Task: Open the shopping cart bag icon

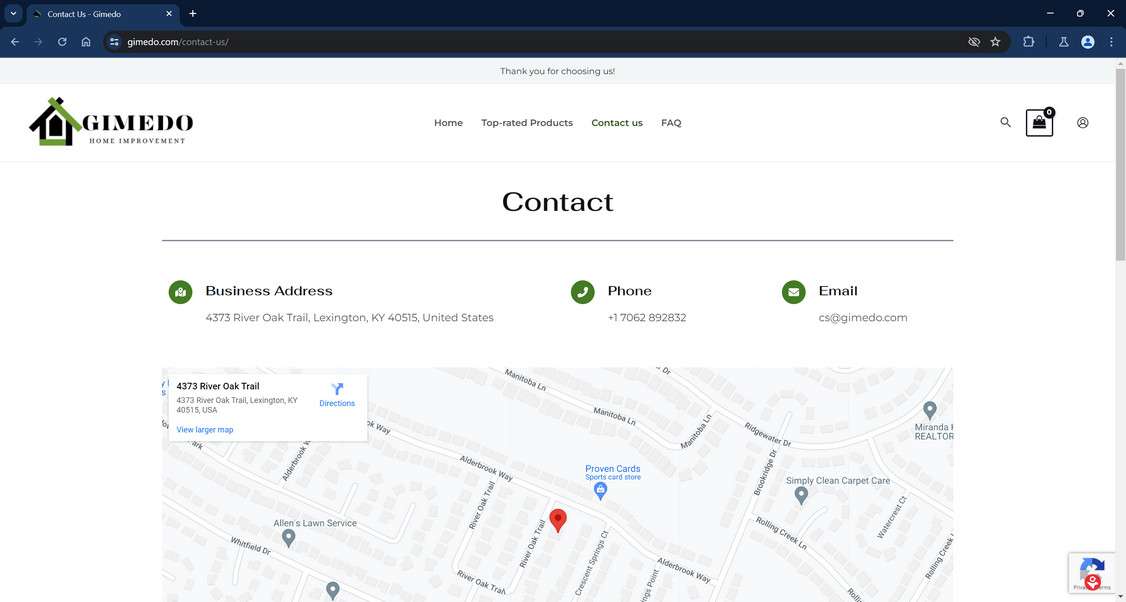Action: point(1039,123)
